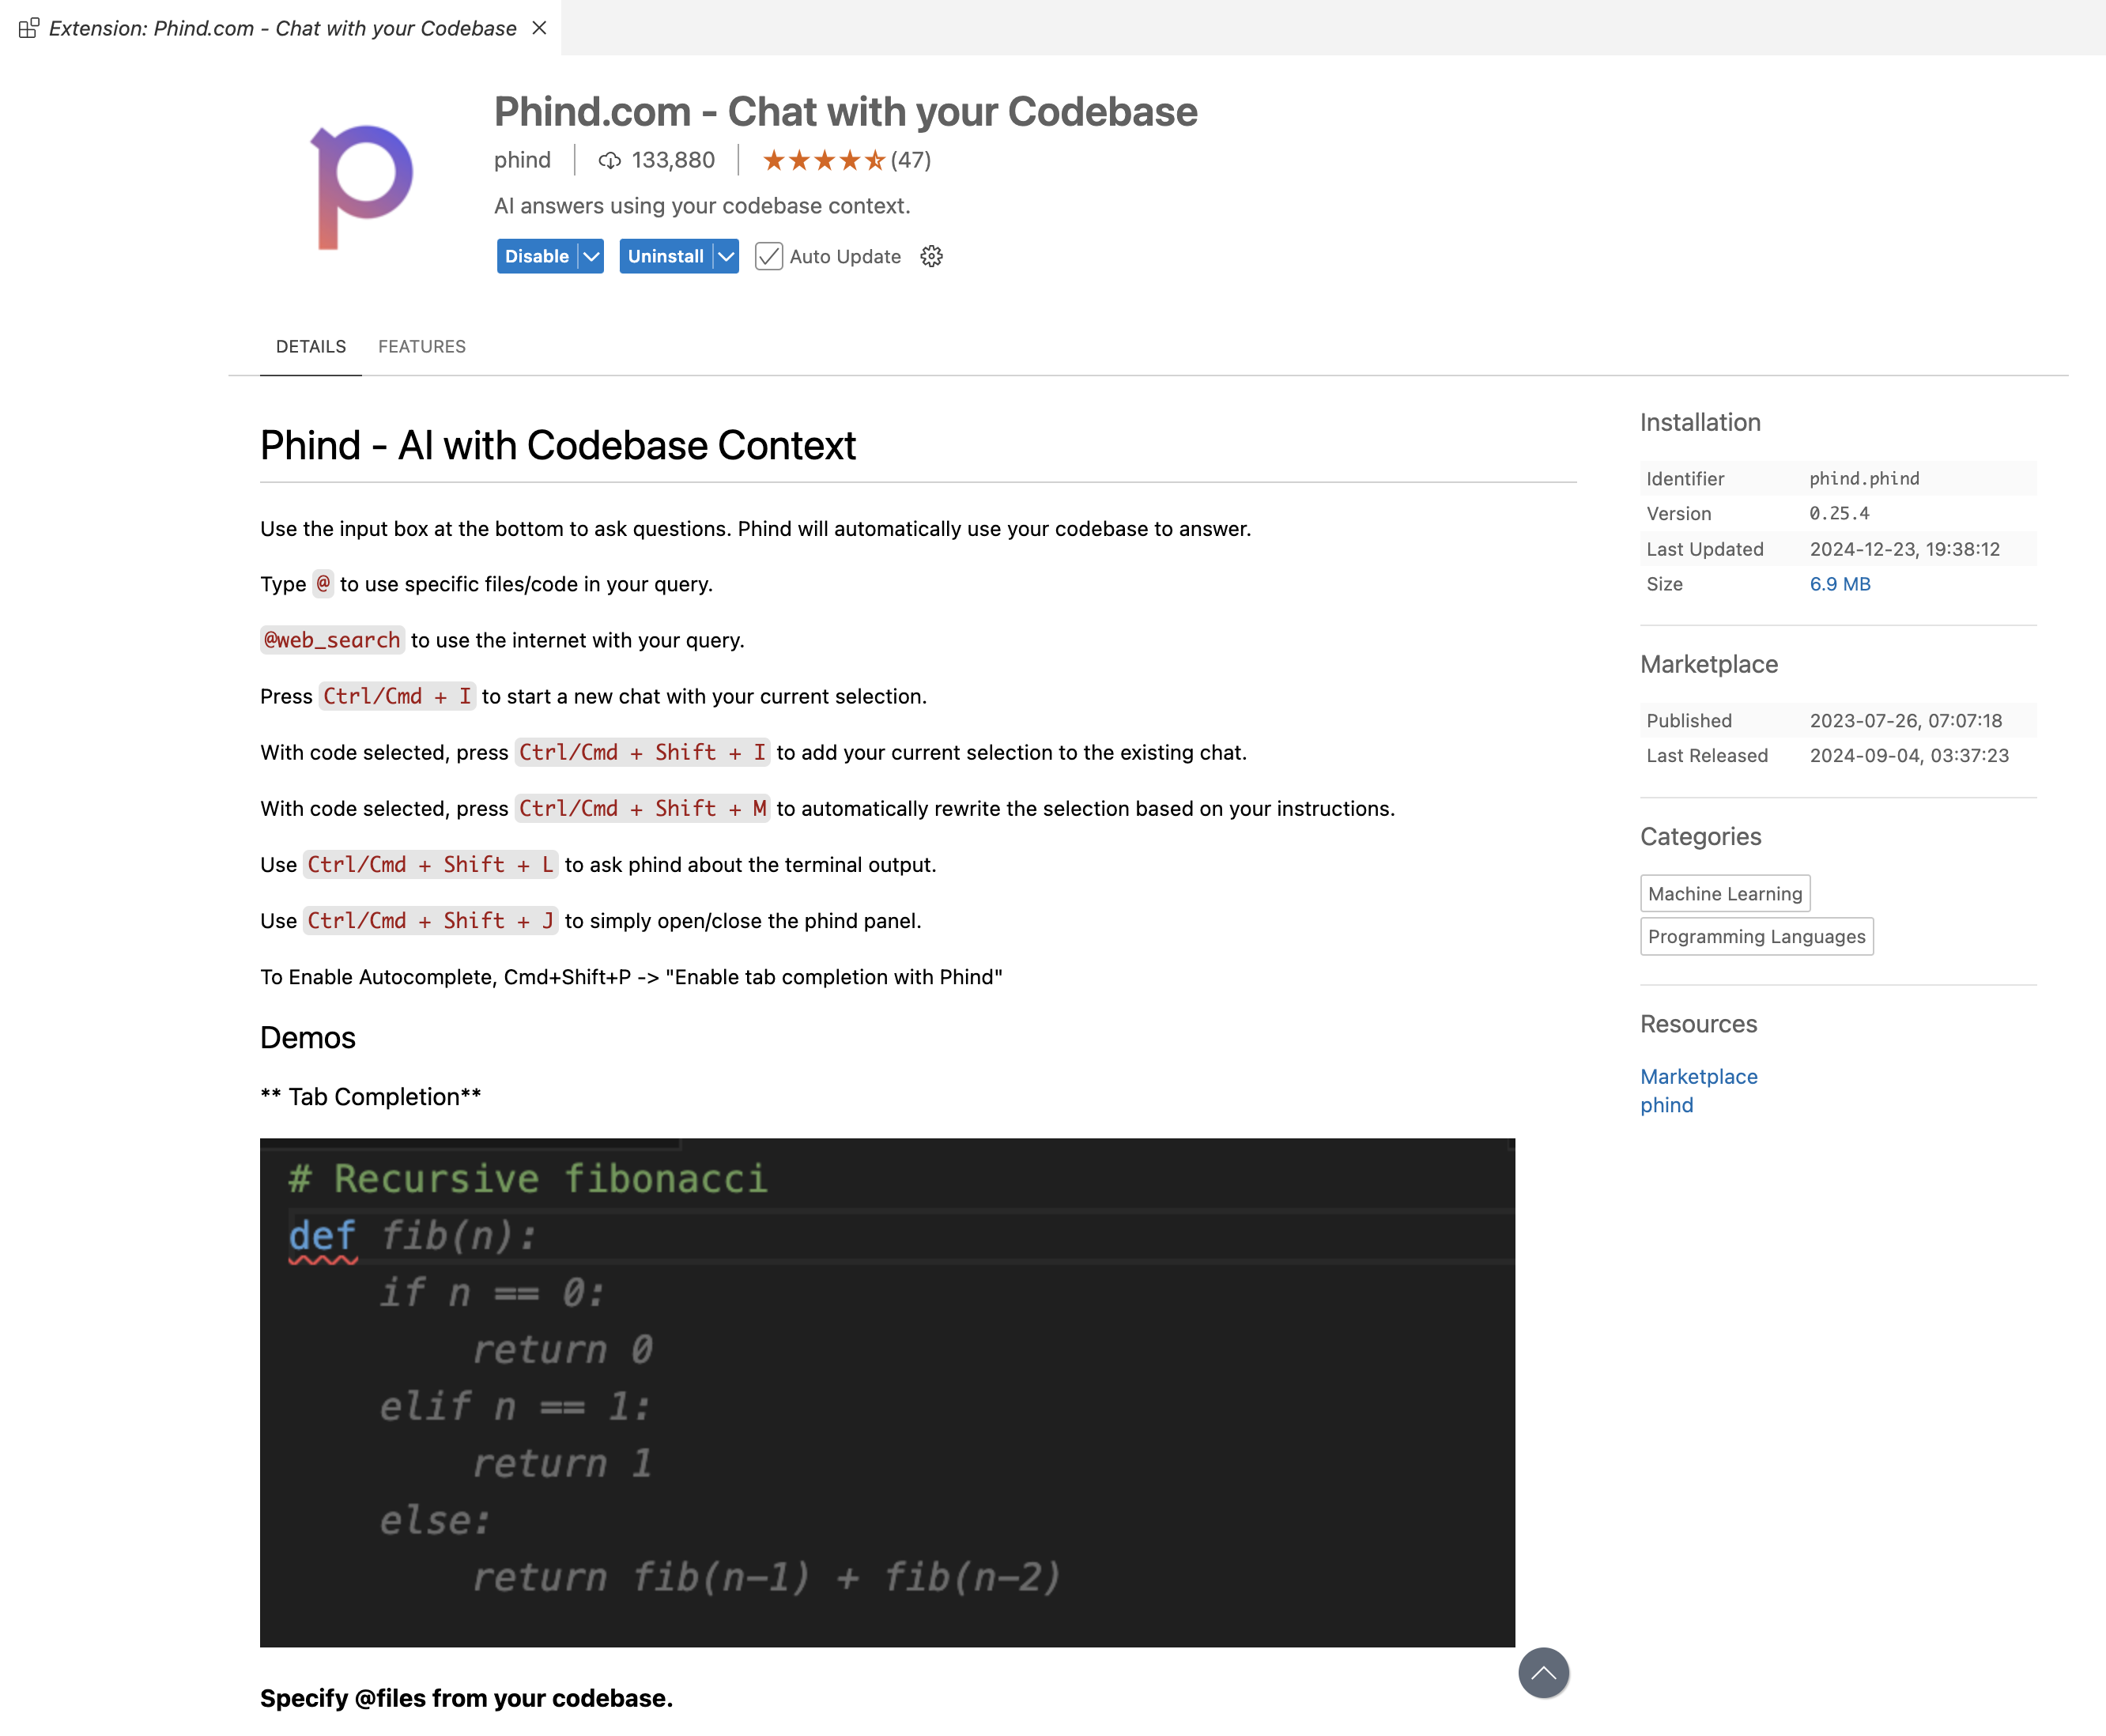Open the phind resource link

(1666, 1105)
